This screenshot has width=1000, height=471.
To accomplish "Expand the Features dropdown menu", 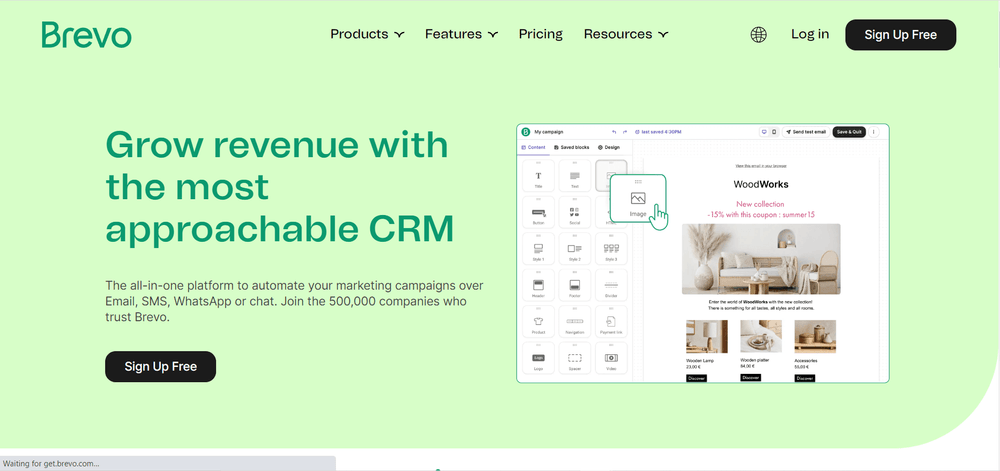I will pyautogui.click(x=461, y=34).
